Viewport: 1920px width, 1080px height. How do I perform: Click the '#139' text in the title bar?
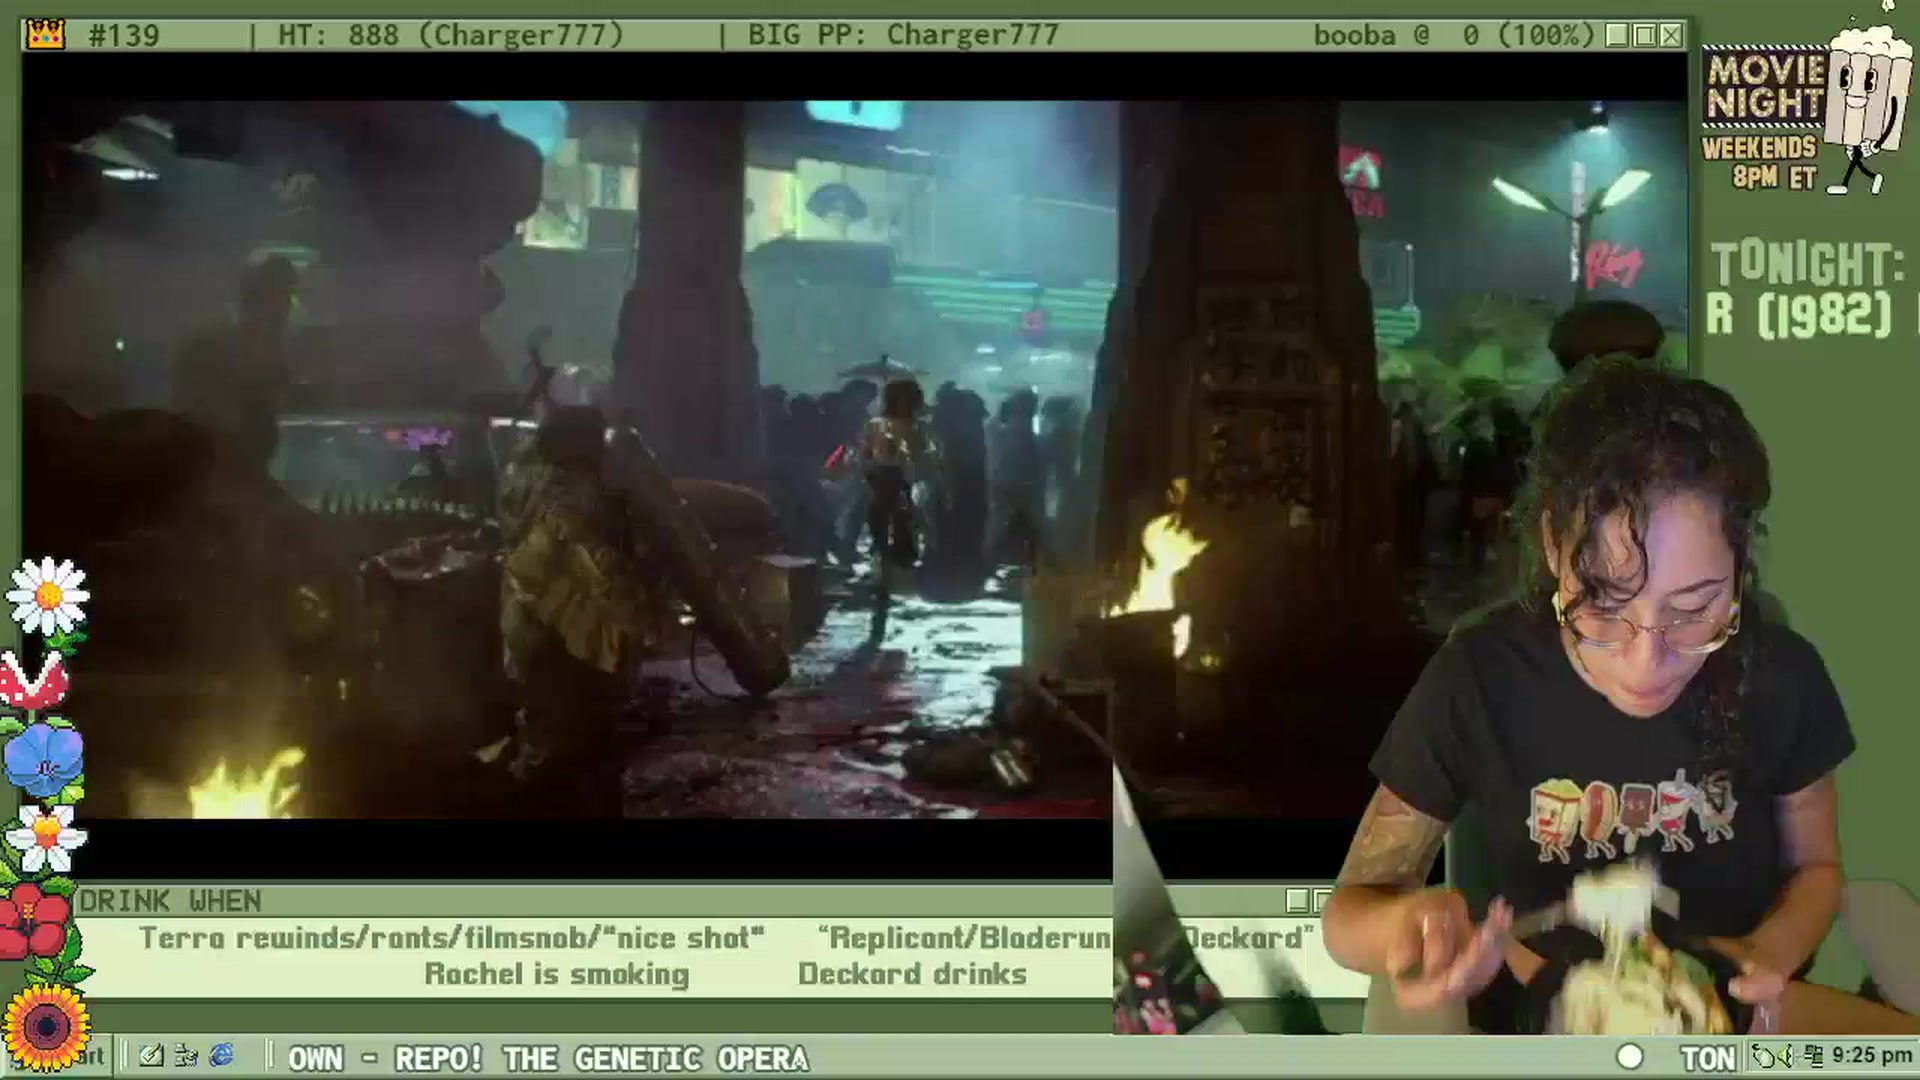(x=124, y=36)
